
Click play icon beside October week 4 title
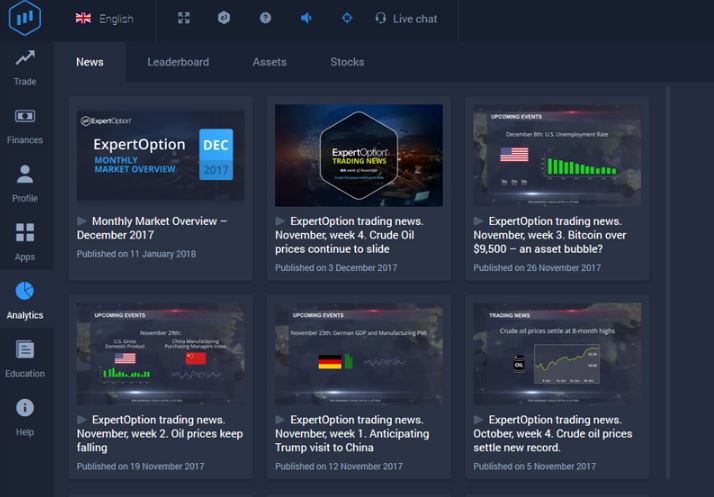(479, 420)
